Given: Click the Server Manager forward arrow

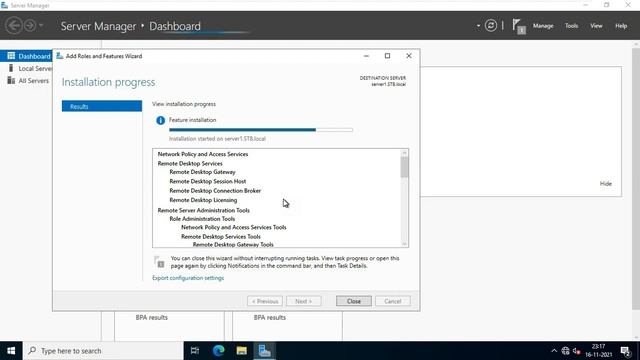Looking at the screenshot, I should (30, 25).
